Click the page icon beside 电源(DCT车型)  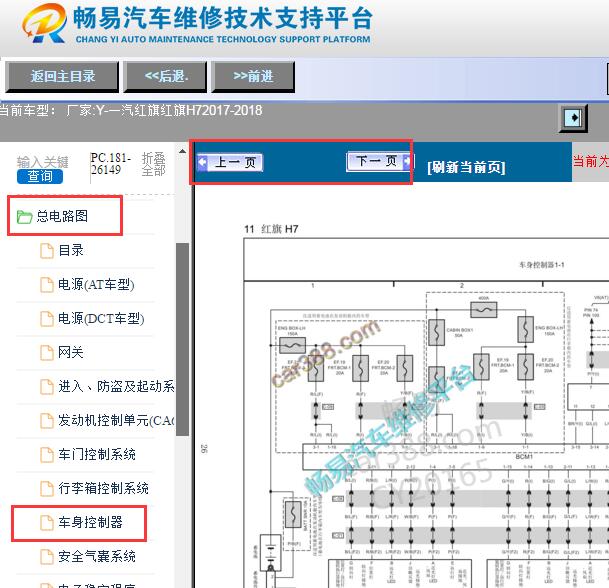[x=47, y=319]
